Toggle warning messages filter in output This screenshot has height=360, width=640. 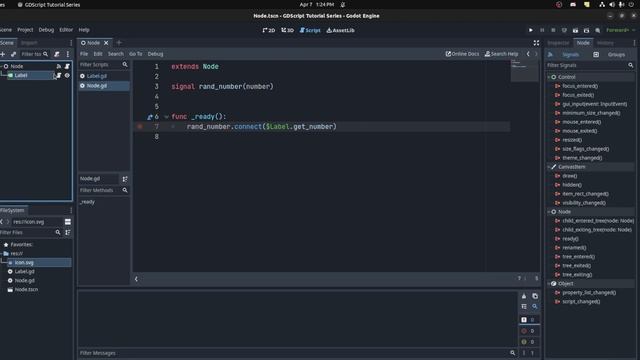[x=529, y=342]
